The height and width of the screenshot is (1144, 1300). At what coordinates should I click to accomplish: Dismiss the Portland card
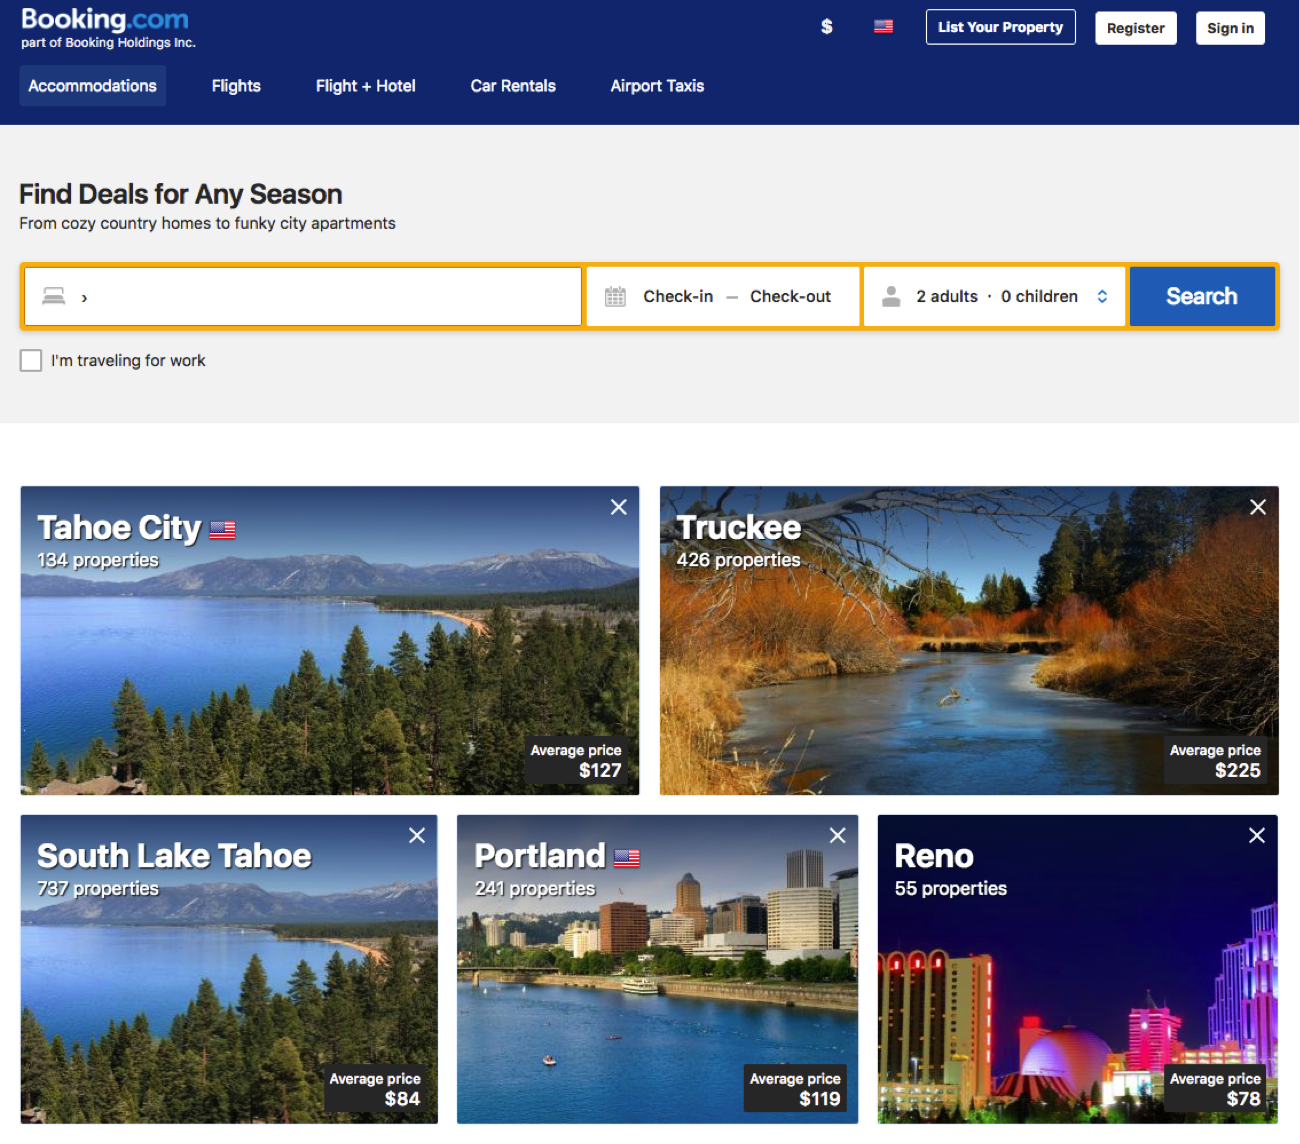[838, 835]
